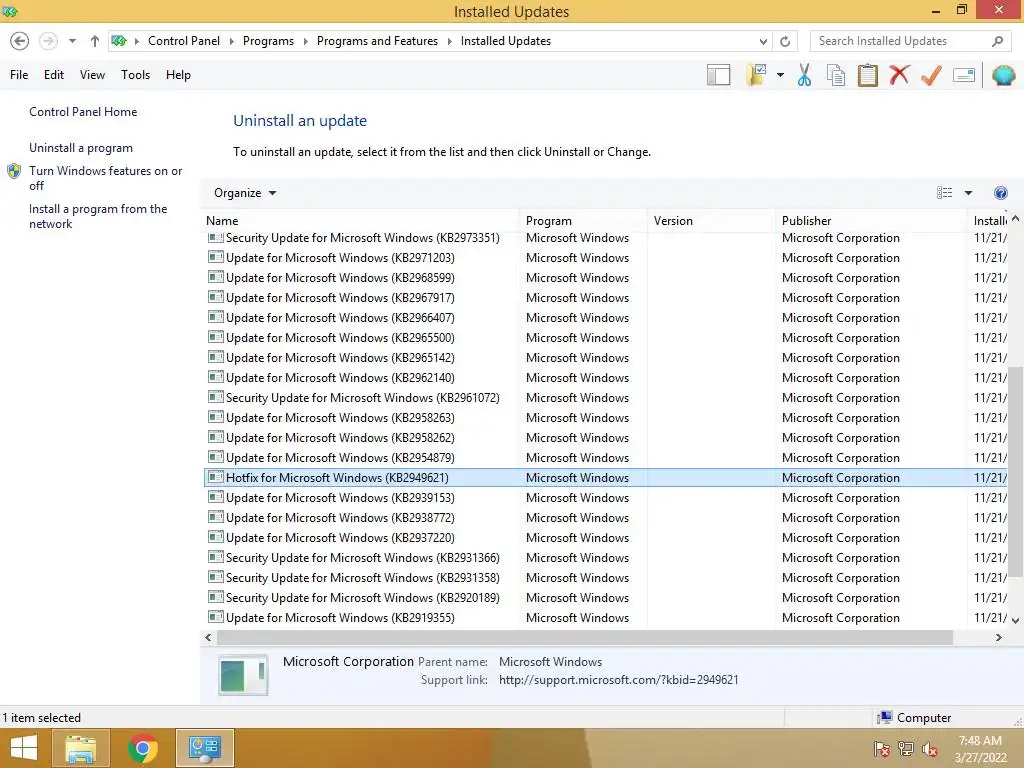The image size is (1024, 768).
Task: Open the File menu
Action: 19,75
